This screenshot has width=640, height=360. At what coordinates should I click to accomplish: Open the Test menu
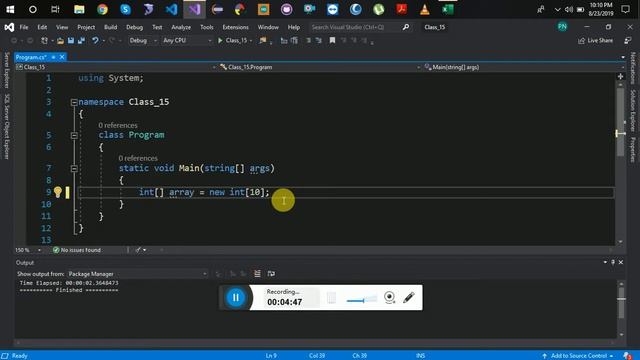coord(157,27)
